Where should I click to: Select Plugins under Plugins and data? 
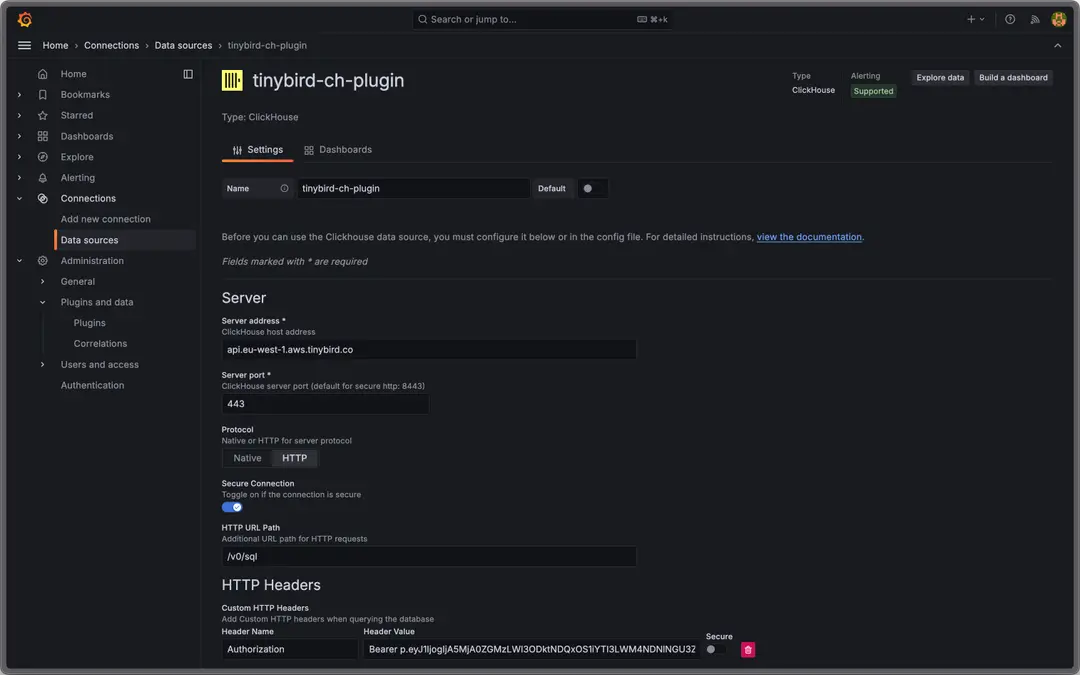89,322
